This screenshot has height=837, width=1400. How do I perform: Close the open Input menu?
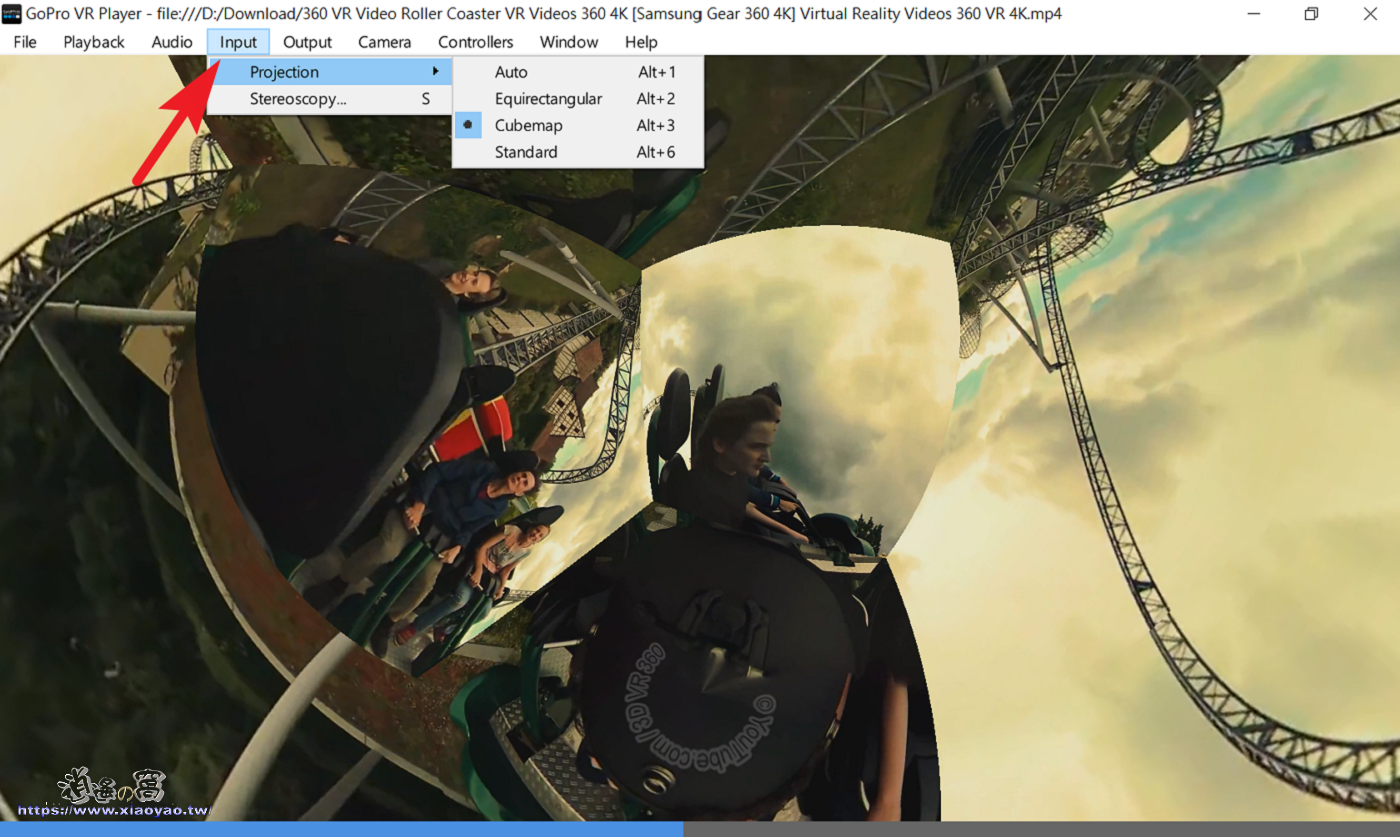[x=239, y=42]
